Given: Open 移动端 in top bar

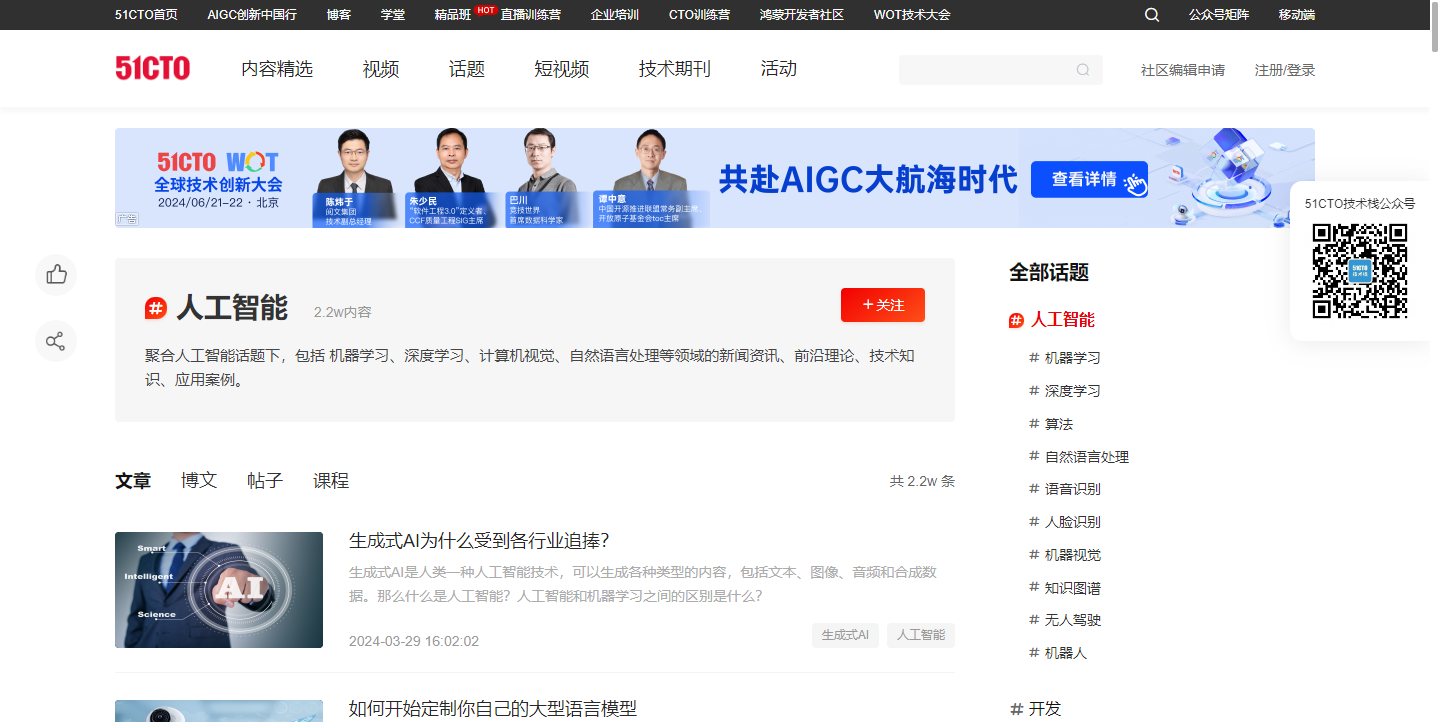Looking at the screenshot, I should tap(1297, 15).
